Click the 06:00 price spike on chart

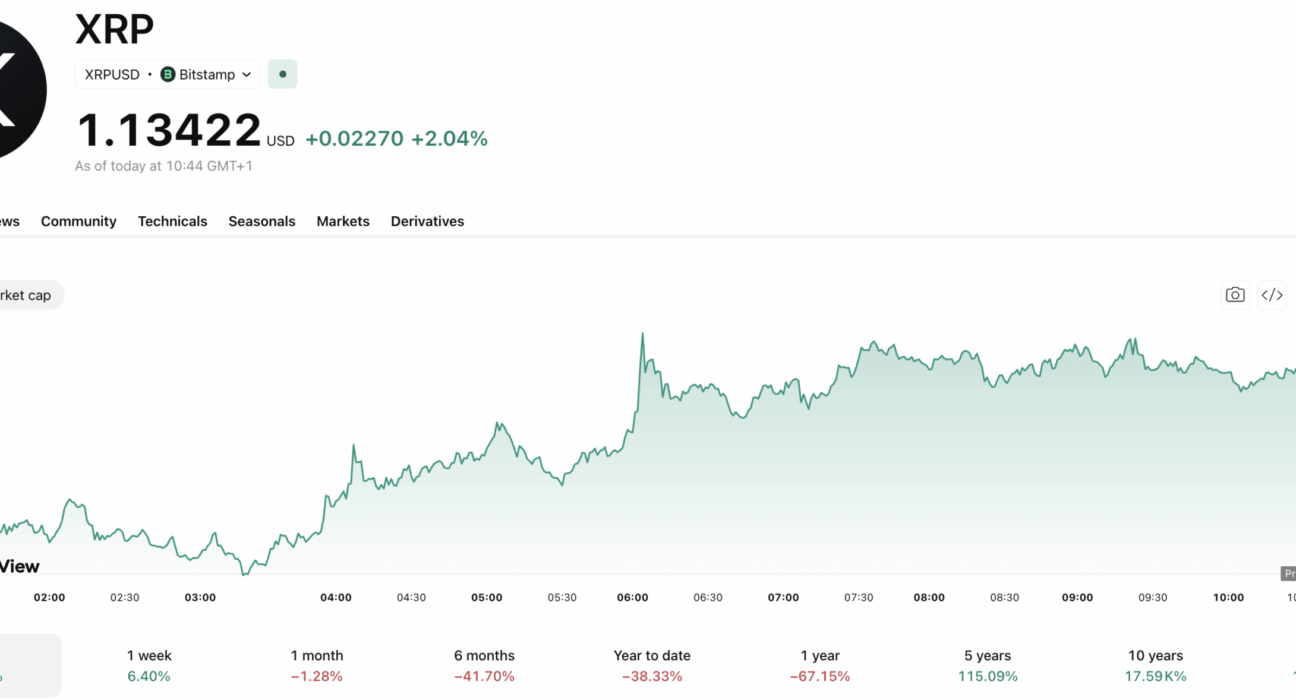pyautogui.click(x=642, y=335)
